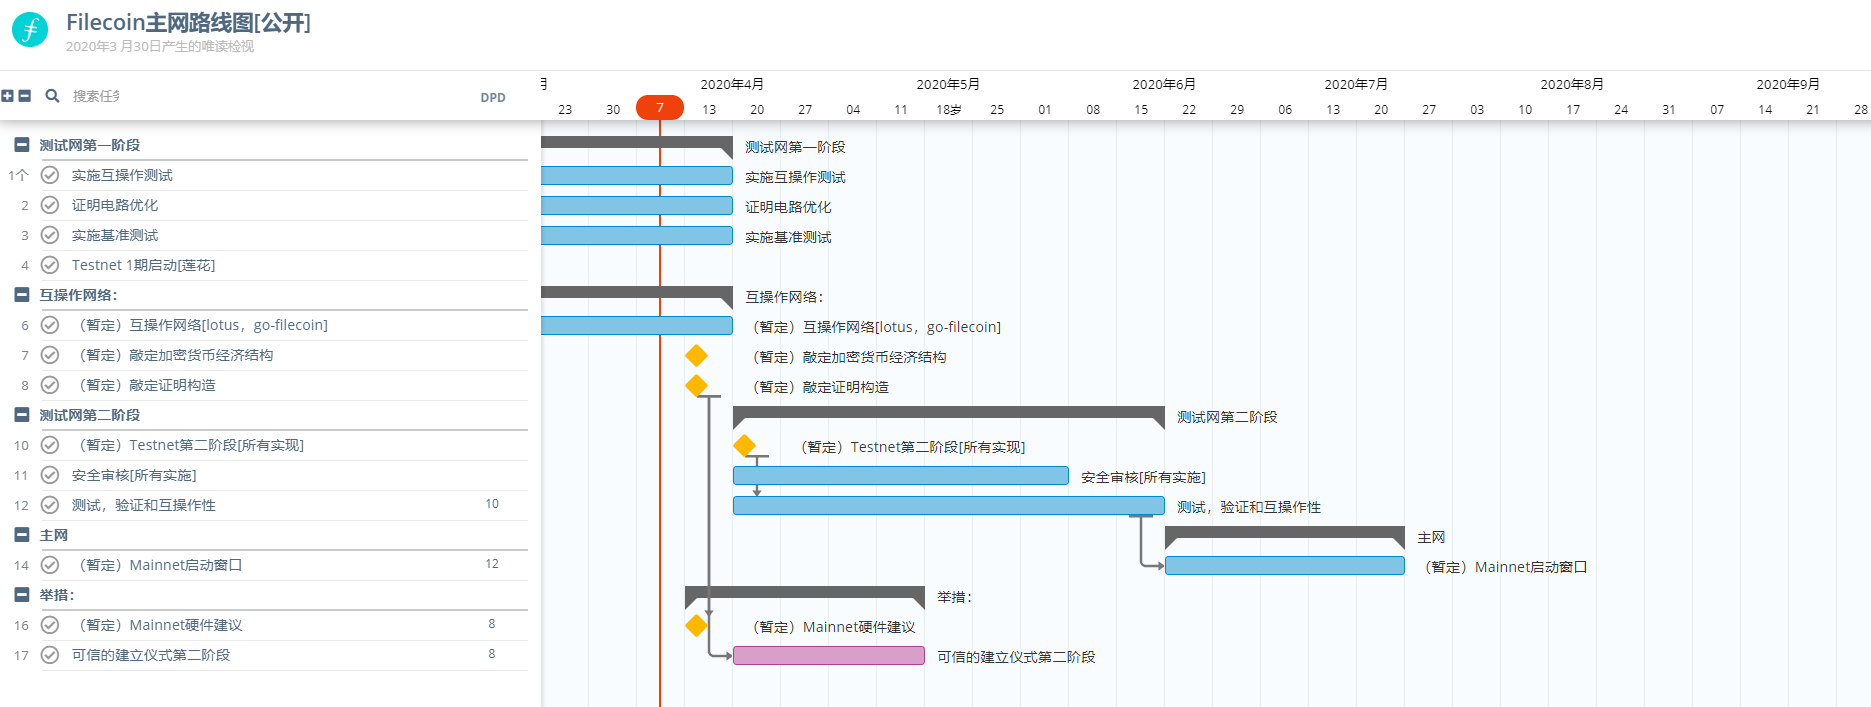Click the 敲定加密货币经济结构 milestone diamond

pos(696,355)
